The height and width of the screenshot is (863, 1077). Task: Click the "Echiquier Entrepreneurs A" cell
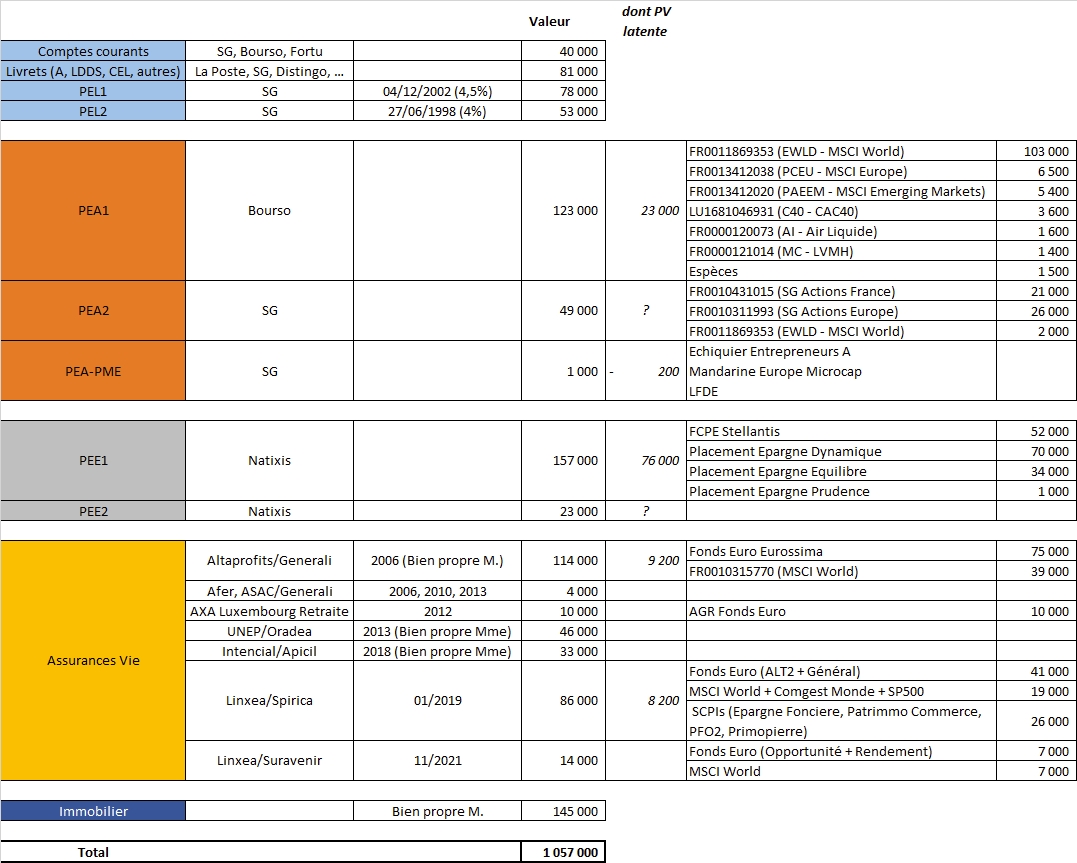coord(840,351)
